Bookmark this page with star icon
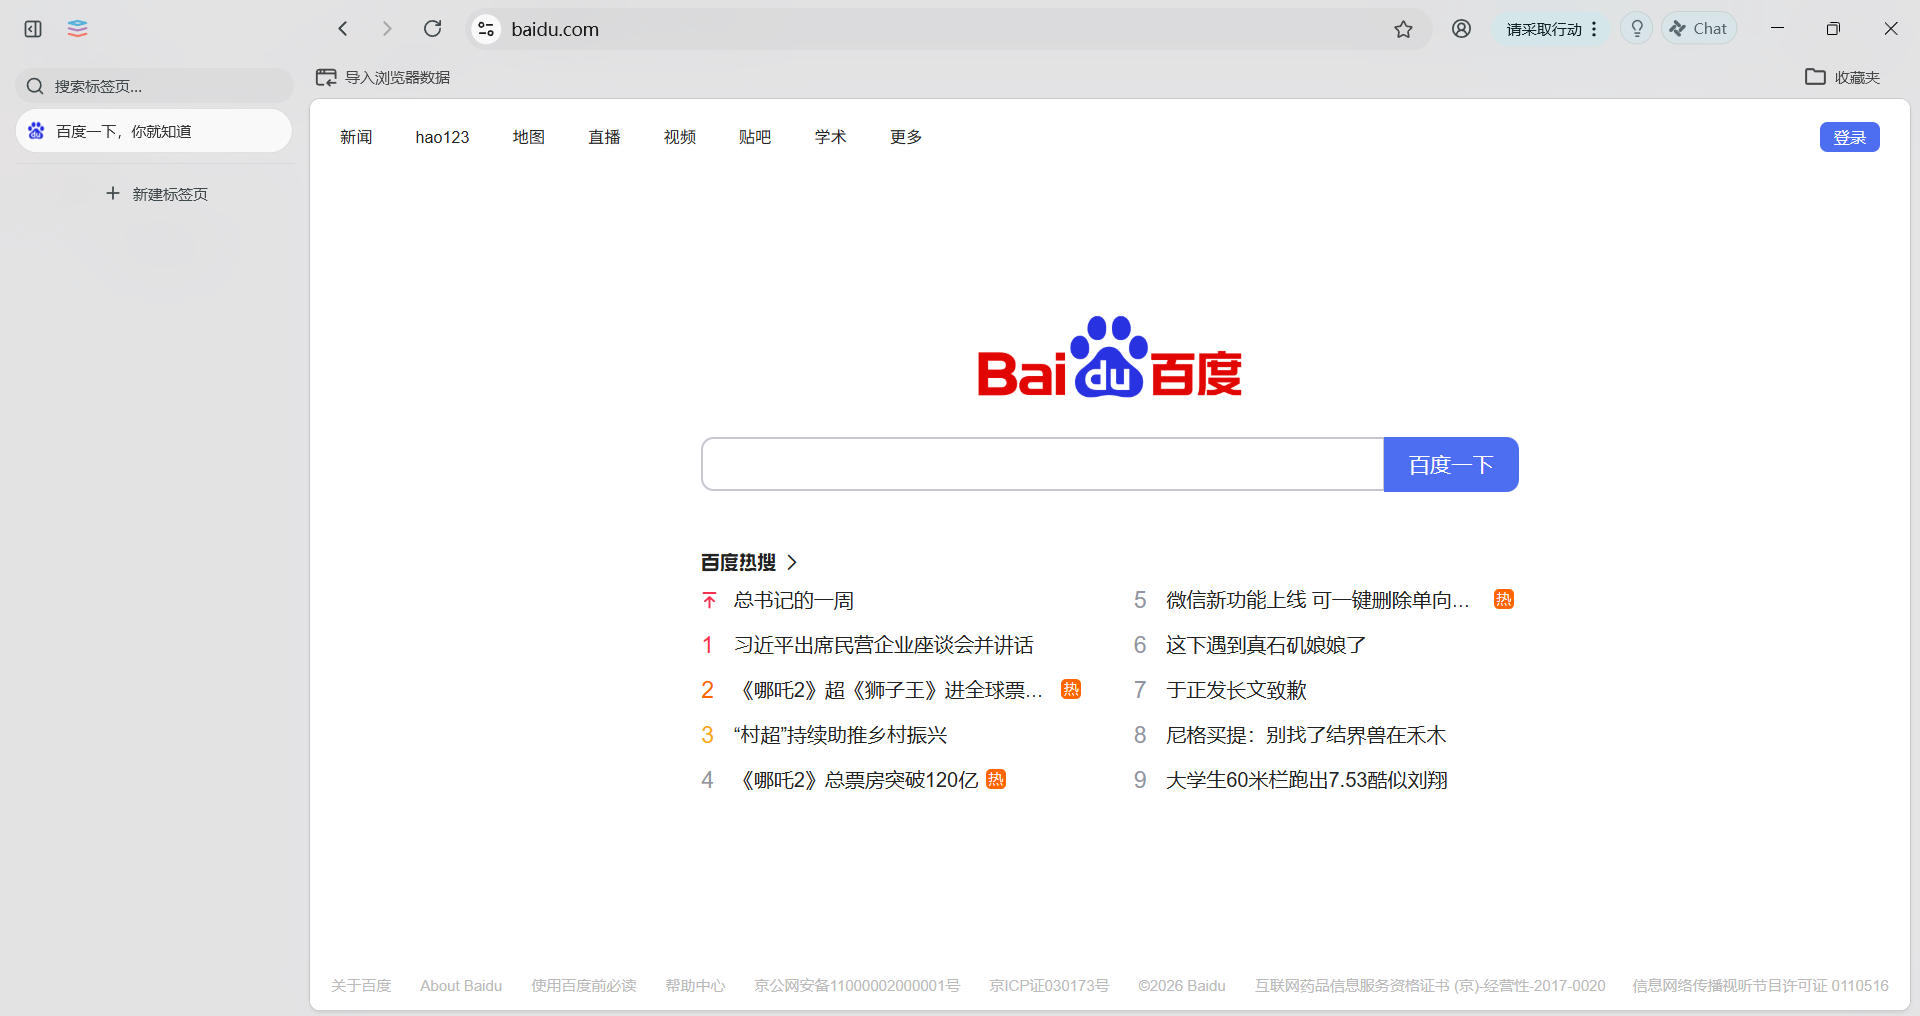 pos(1403,29)
